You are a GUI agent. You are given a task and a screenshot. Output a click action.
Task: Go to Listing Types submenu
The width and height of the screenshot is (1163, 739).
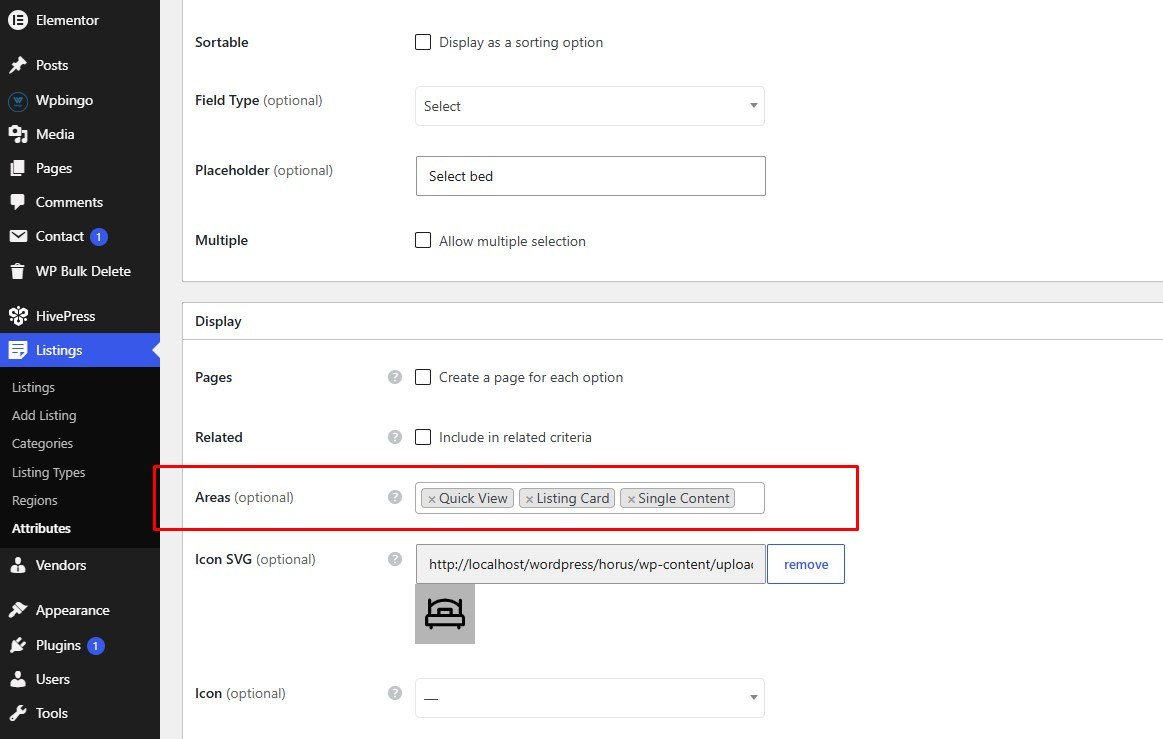pos(48,473)
